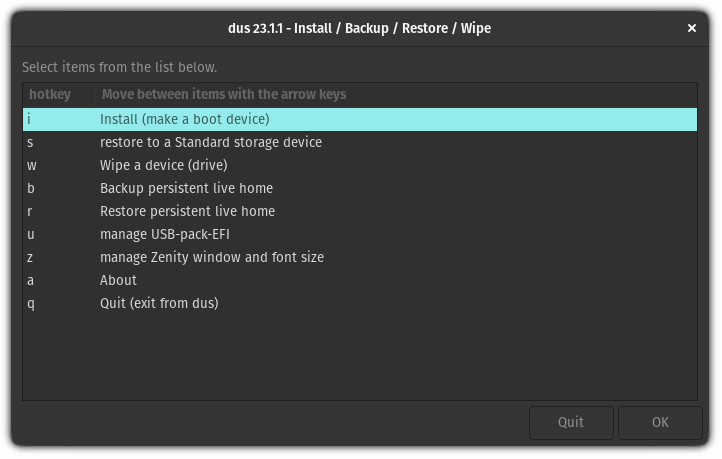Viewport: 722px width, 459px height.
Task: Click the 'Move between items' column header
Action: coord(223,95)
